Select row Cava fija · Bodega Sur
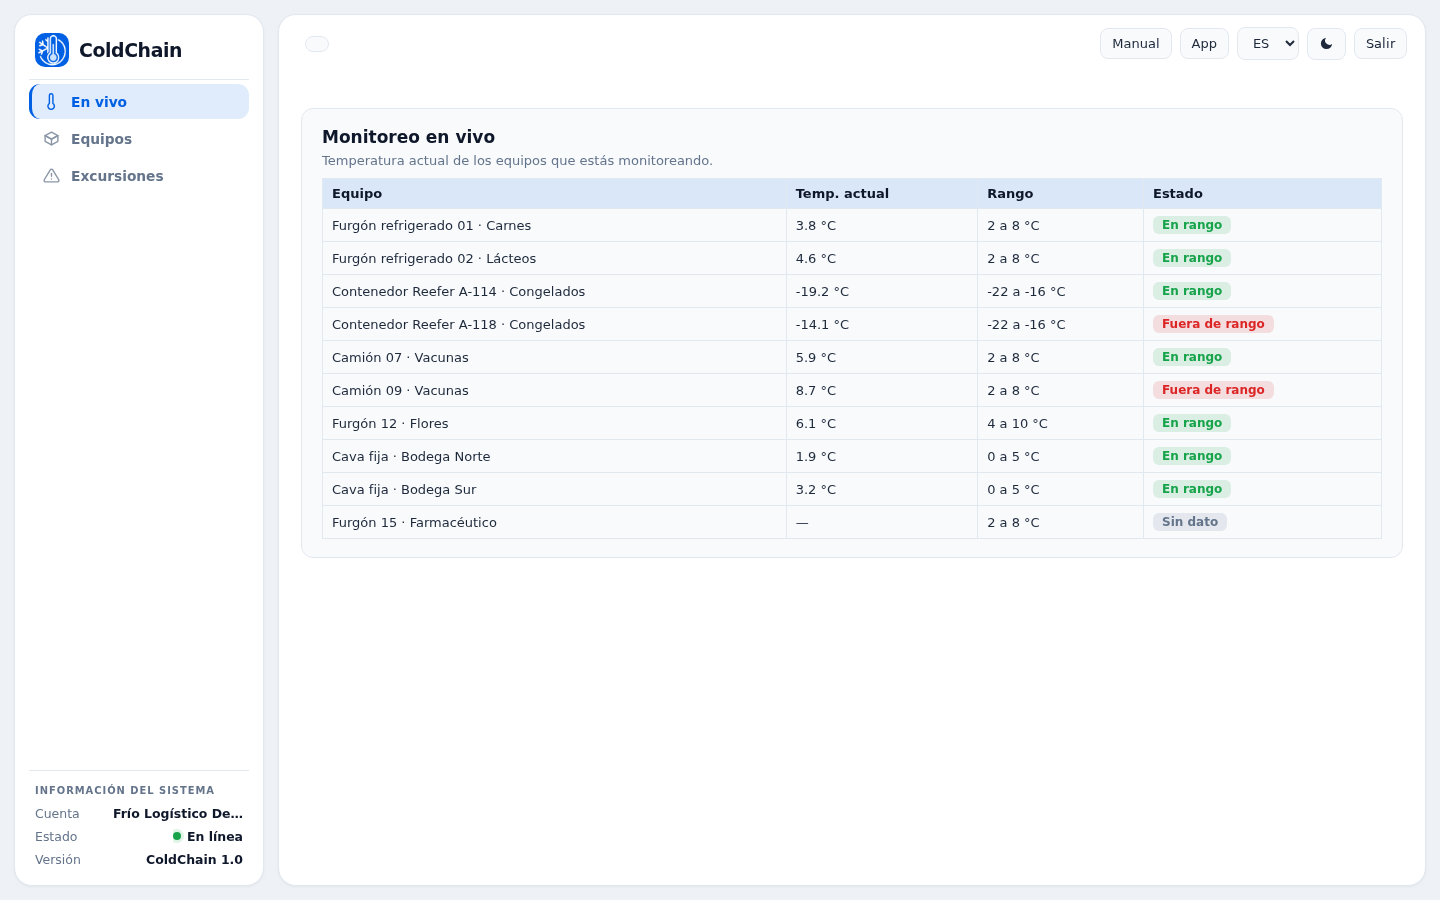 click(x=852, y=490)
